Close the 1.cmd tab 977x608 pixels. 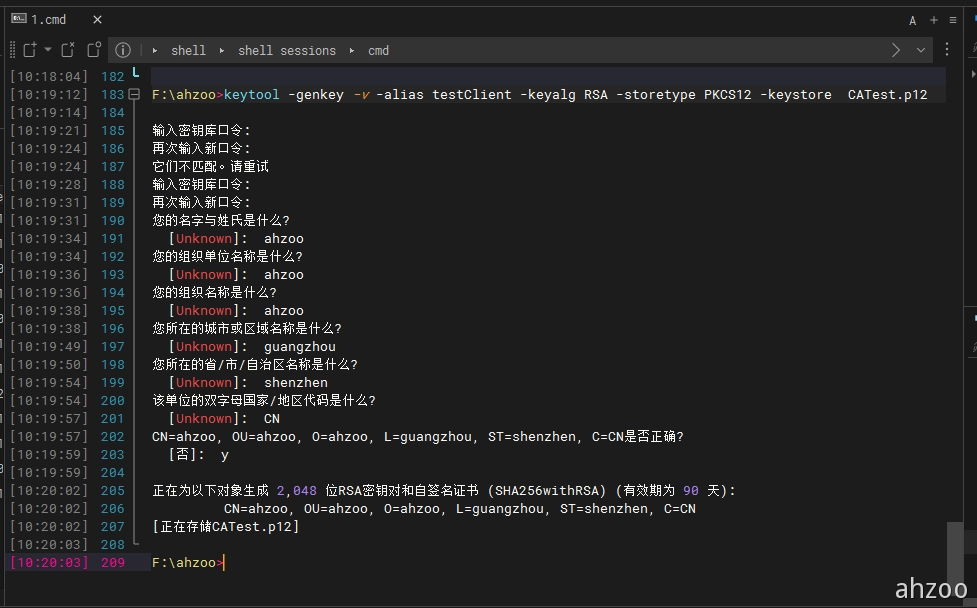coord(97,19)
